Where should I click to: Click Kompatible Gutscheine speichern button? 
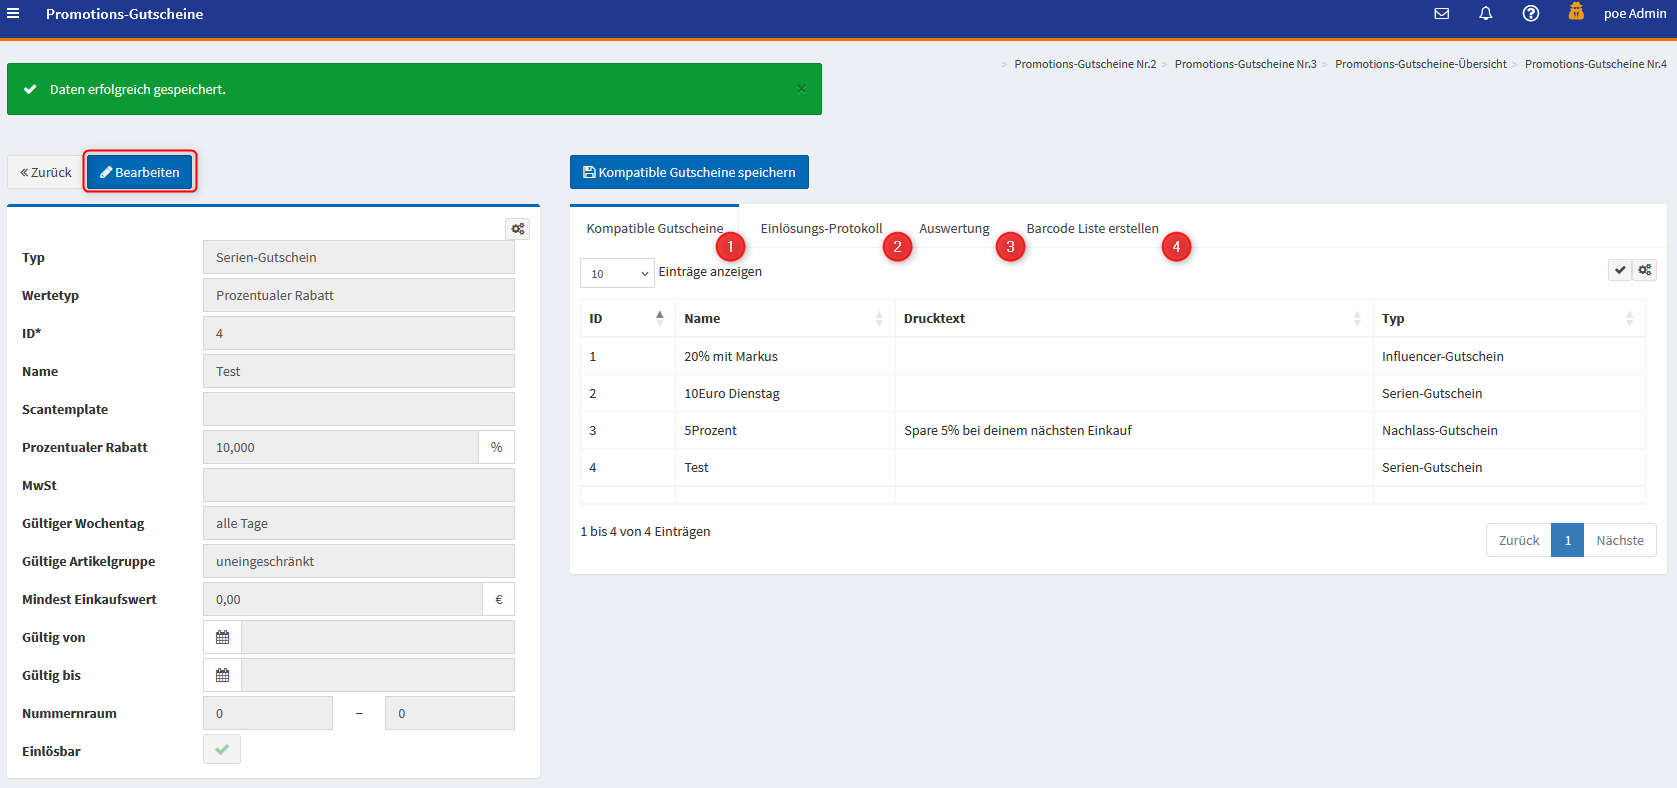point(689,172)
